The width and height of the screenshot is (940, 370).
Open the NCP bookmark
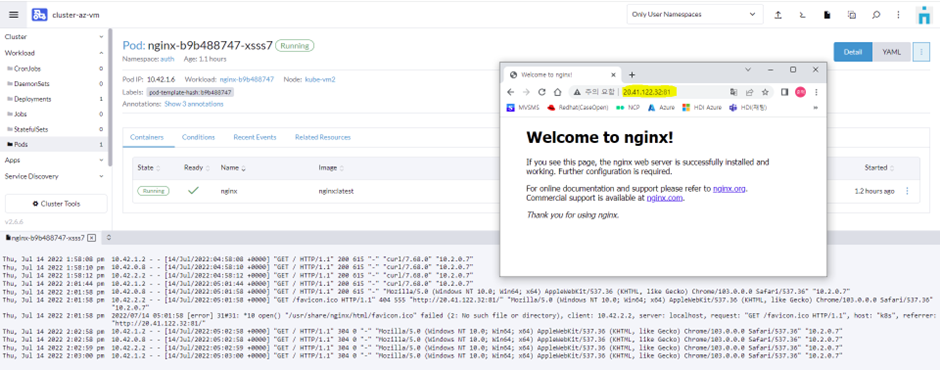point(628,108)
